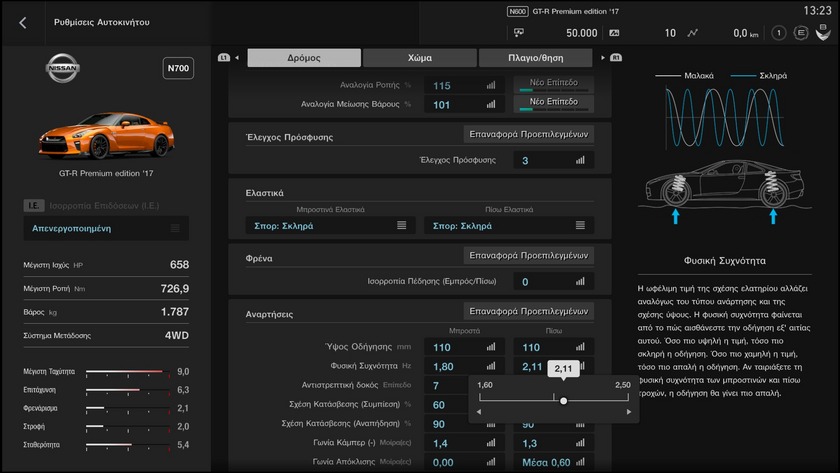Open the Πίσω Ελαστικά tire dropdown

[x=508, y=226]
